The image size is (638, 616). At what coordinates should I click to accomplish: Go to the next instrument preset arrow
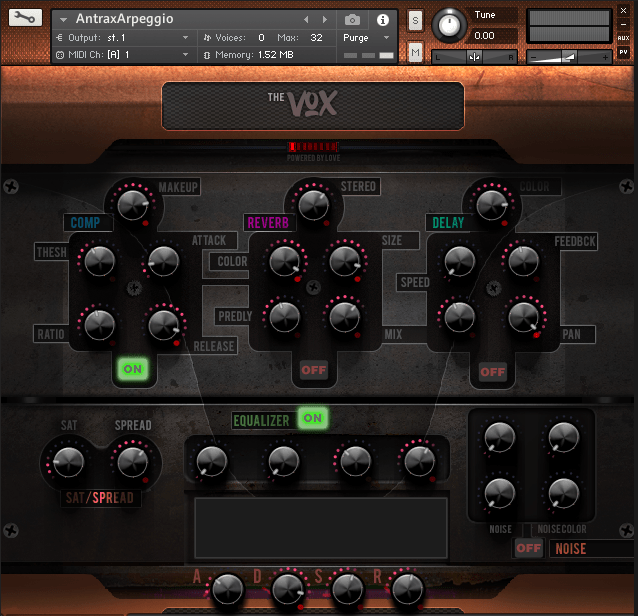tap(324, 20)
